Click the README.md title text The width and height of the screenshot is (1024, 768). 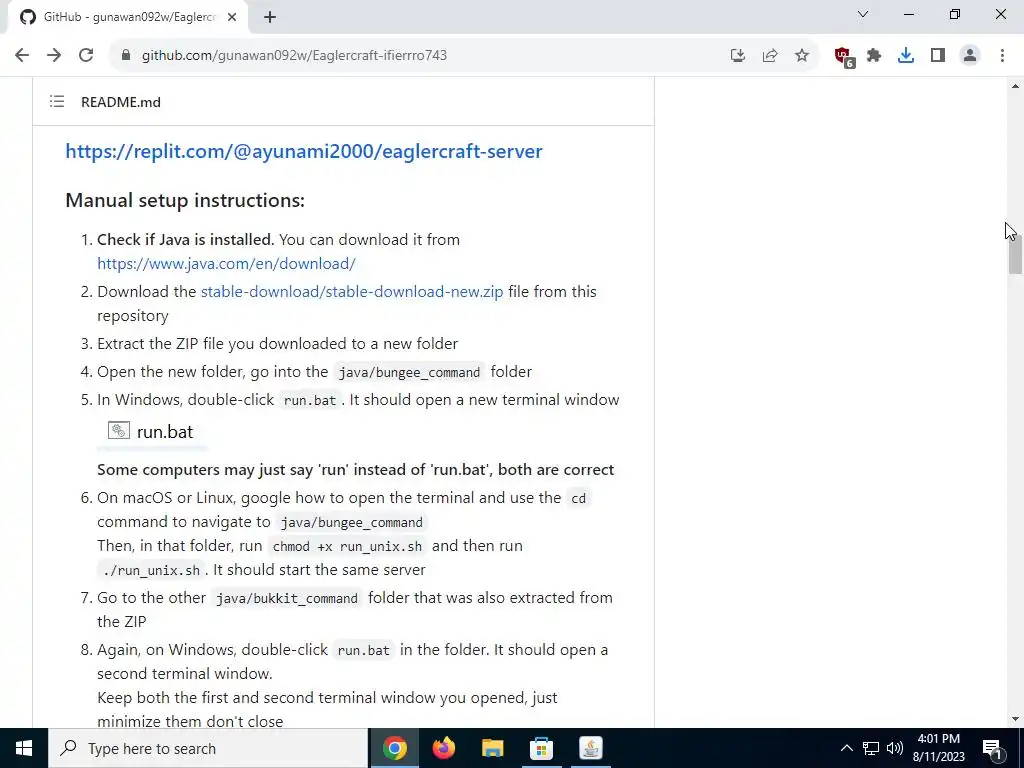121,102
